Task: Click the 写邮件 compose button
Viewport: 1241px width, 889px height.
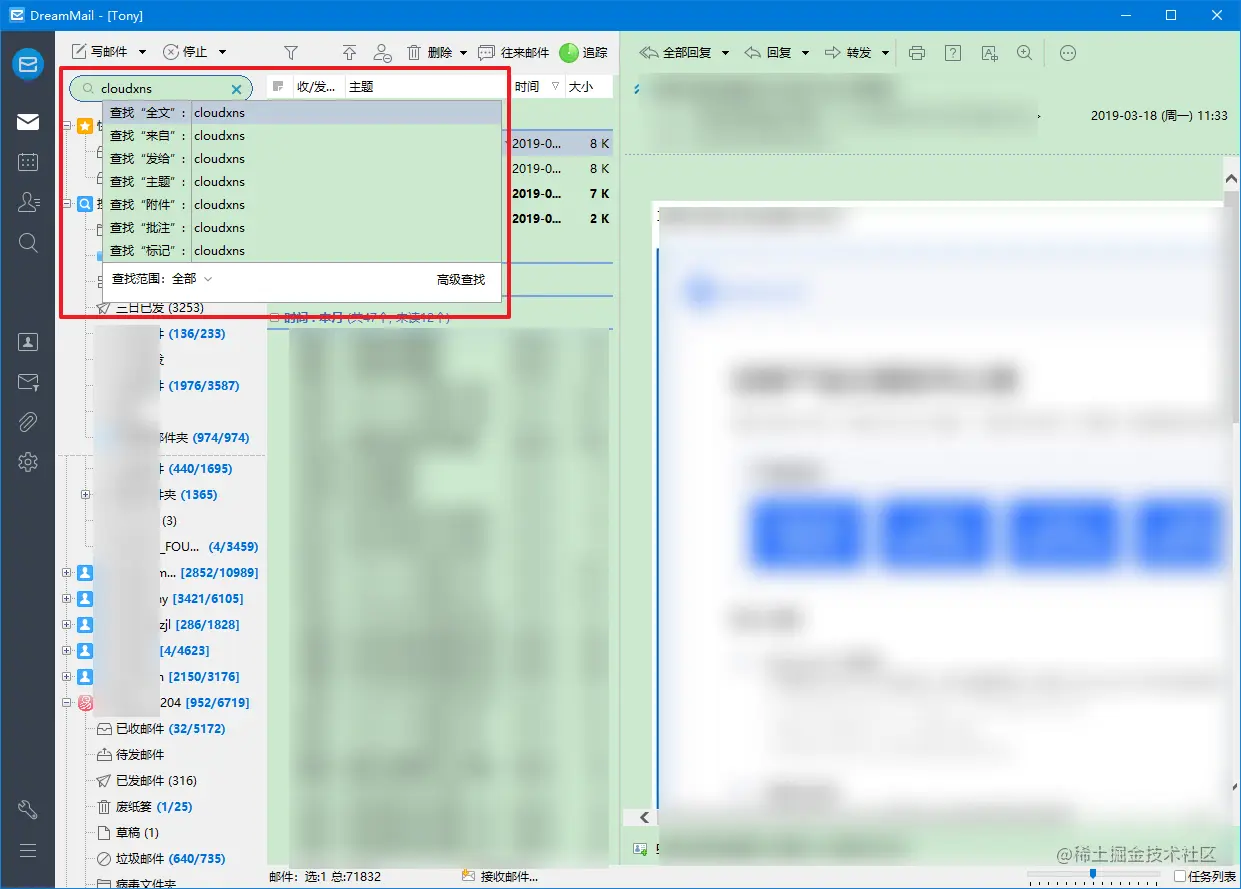Action: click(100, 52)
